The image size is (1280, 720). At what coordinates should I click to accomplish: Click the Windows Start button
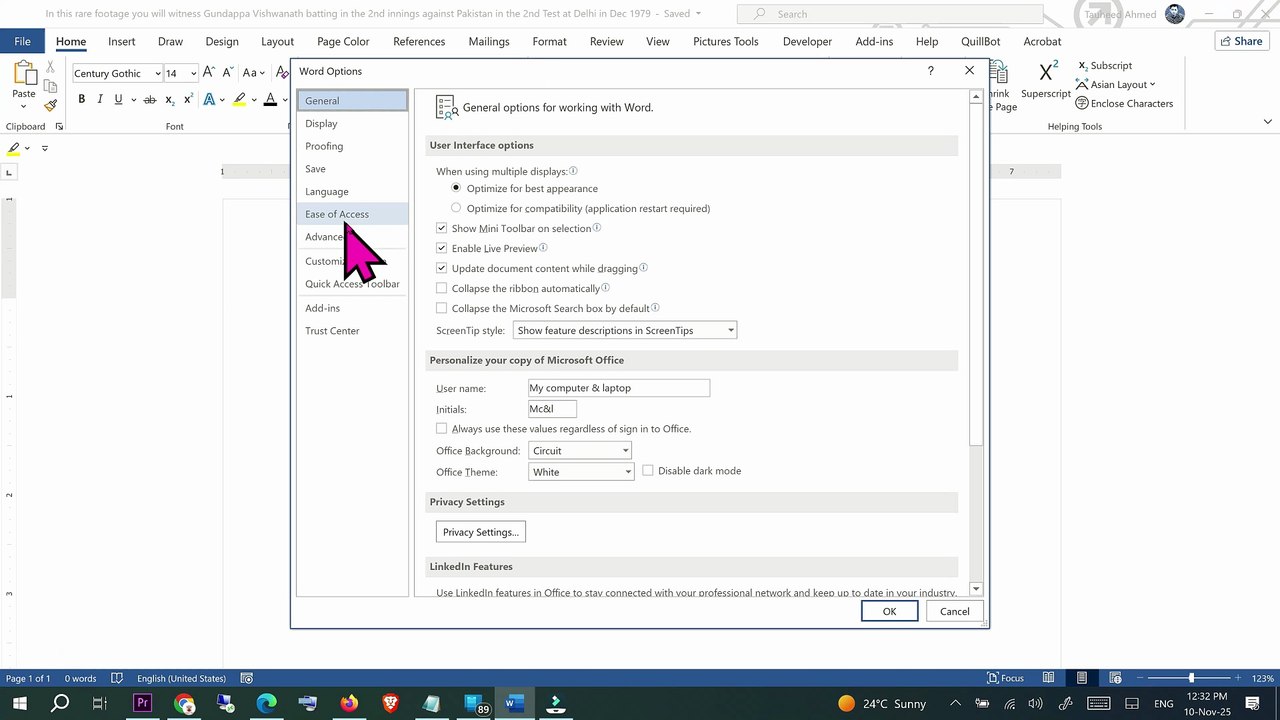click(x=19, y=703)
